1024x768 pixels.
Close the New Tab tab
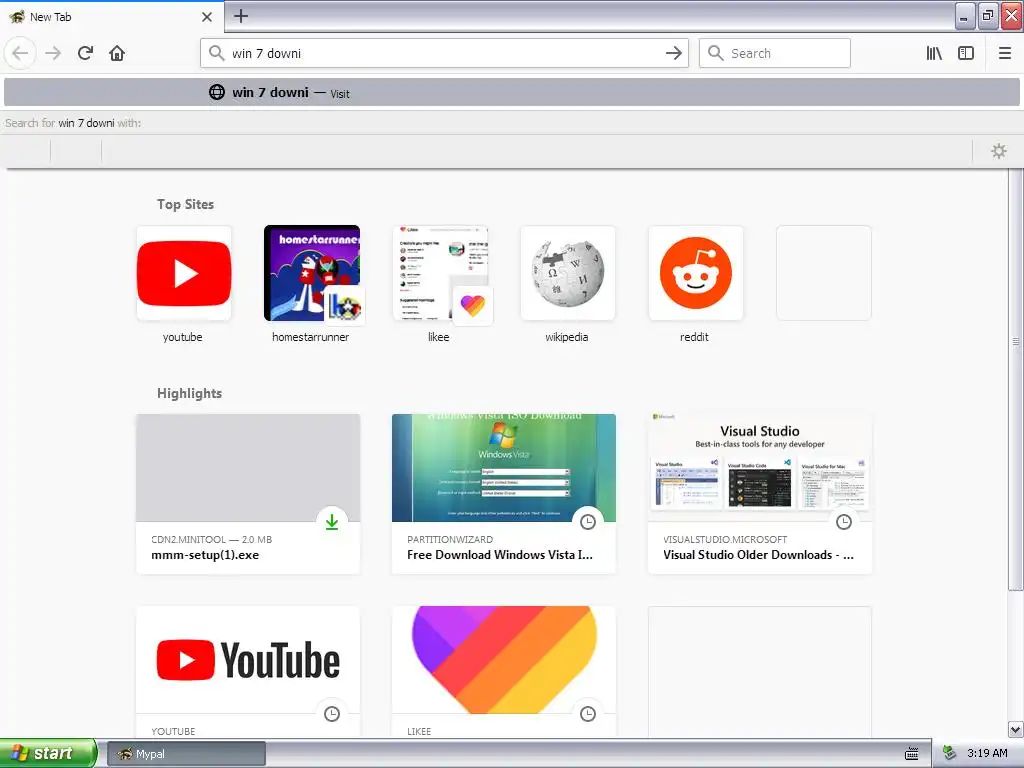tap(207, 17)
